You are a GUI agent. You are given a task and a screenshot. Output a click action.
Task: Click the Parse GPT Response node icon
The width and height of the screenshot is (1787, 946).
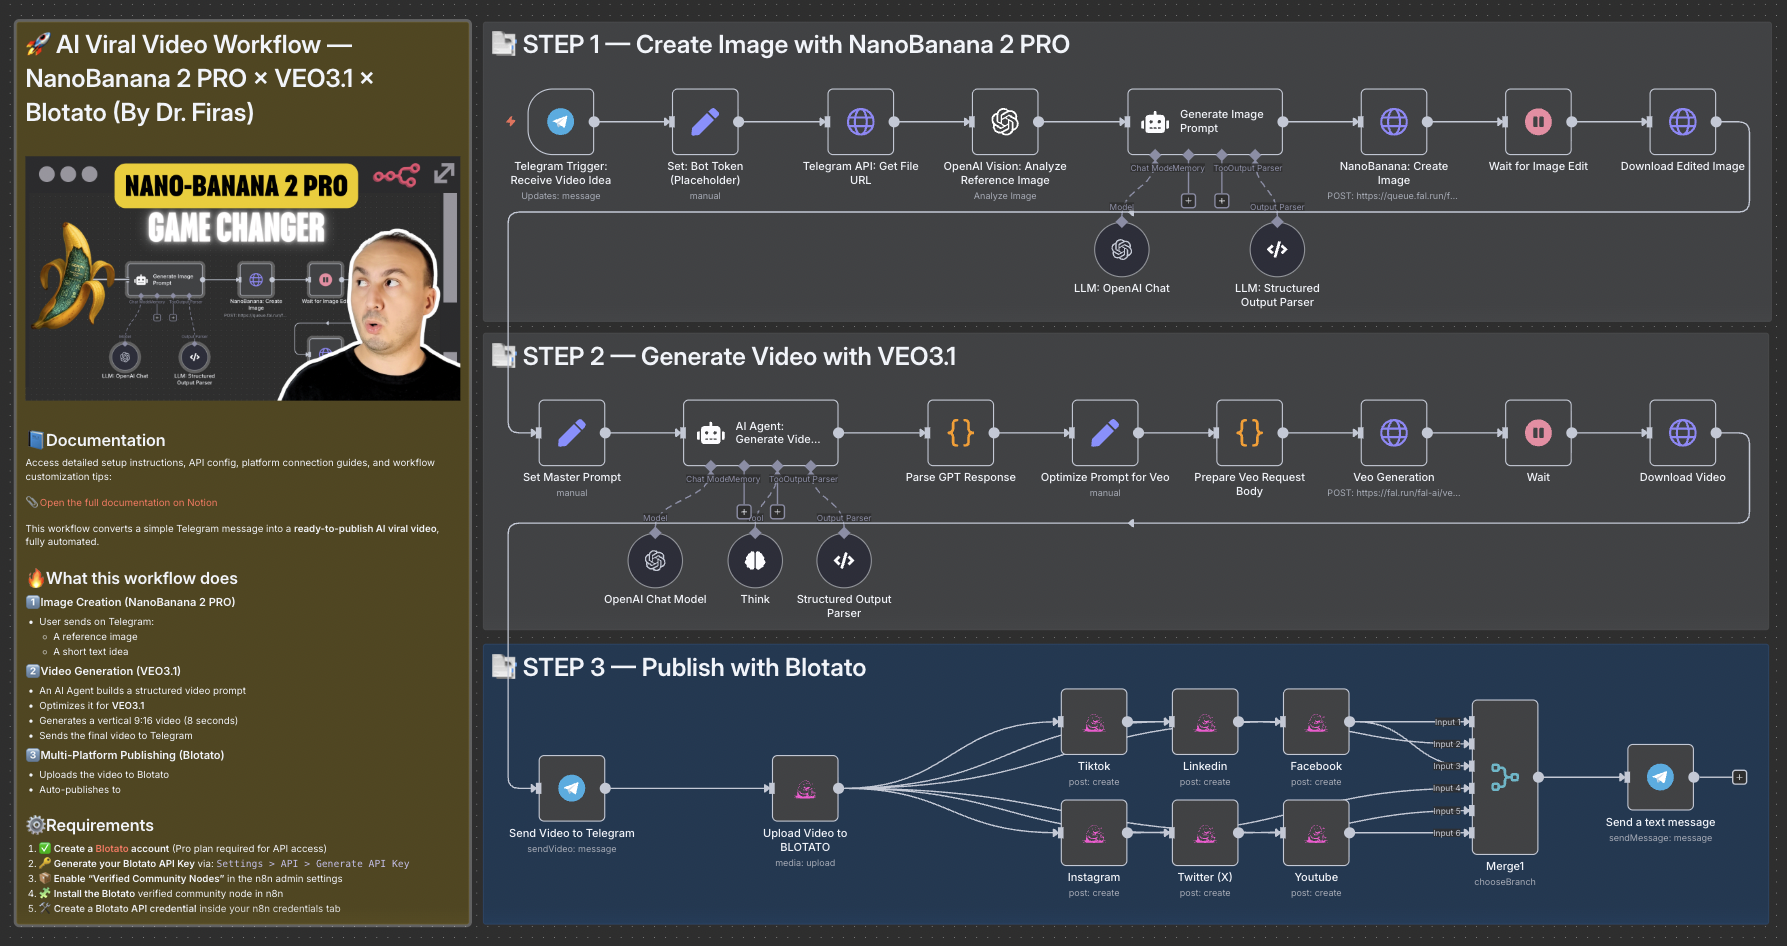pos(960,434)
